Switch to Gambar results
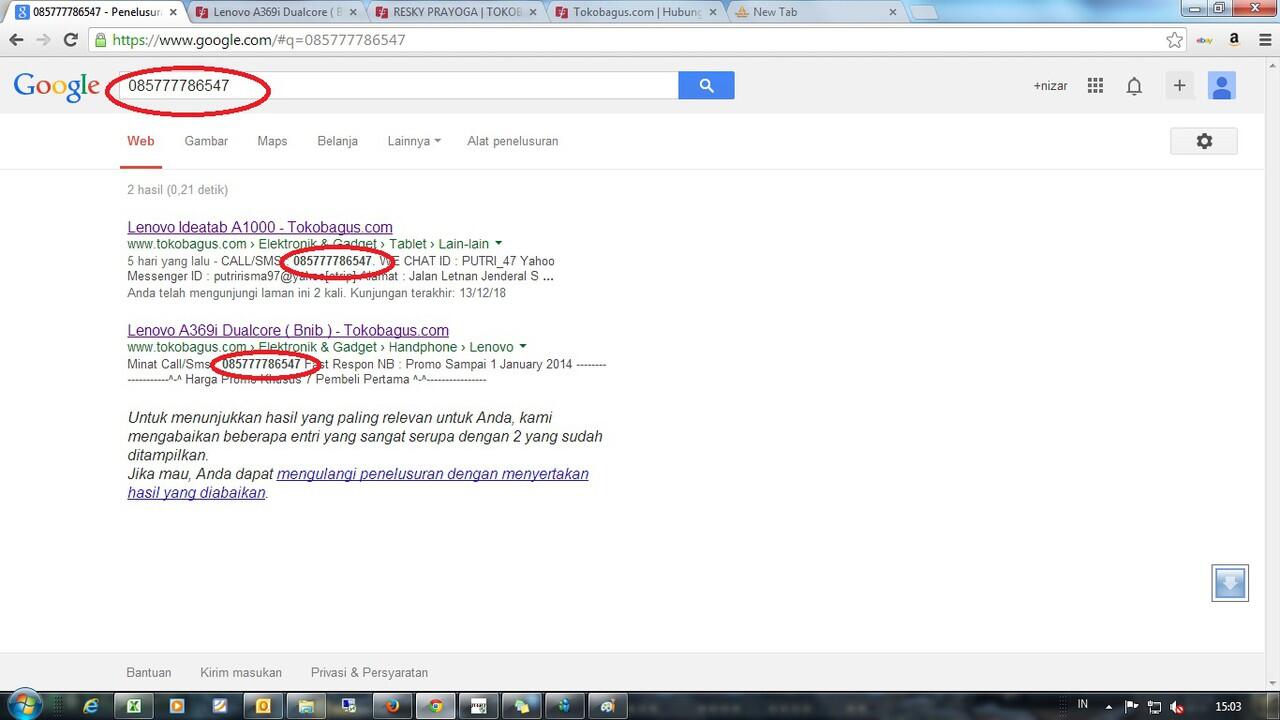The image size is (1280, 720). click(206, 141)
